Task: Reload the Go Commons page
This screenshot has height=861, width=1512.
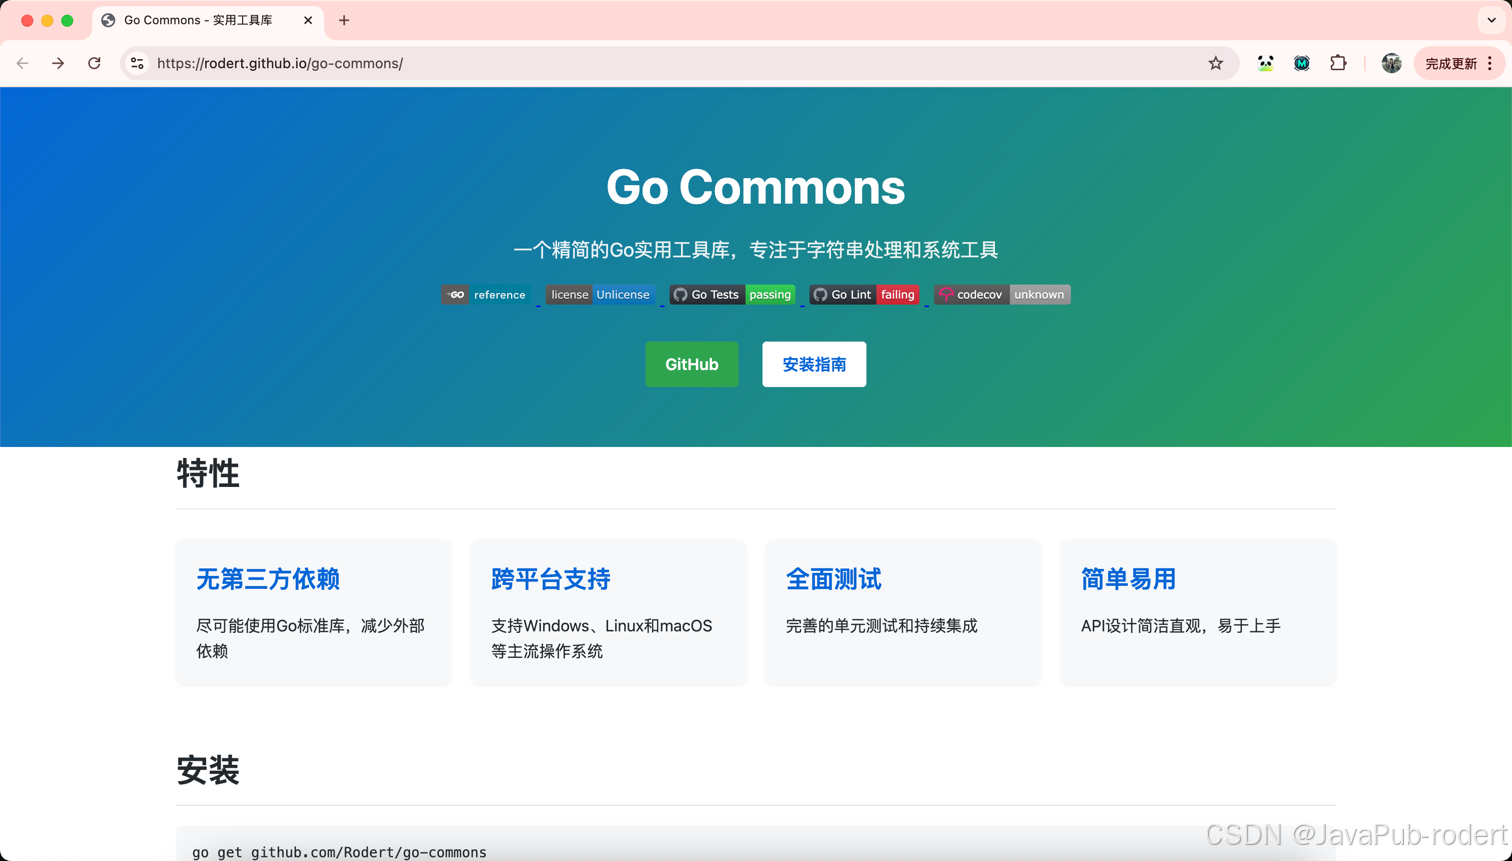Action: (94, 63)
